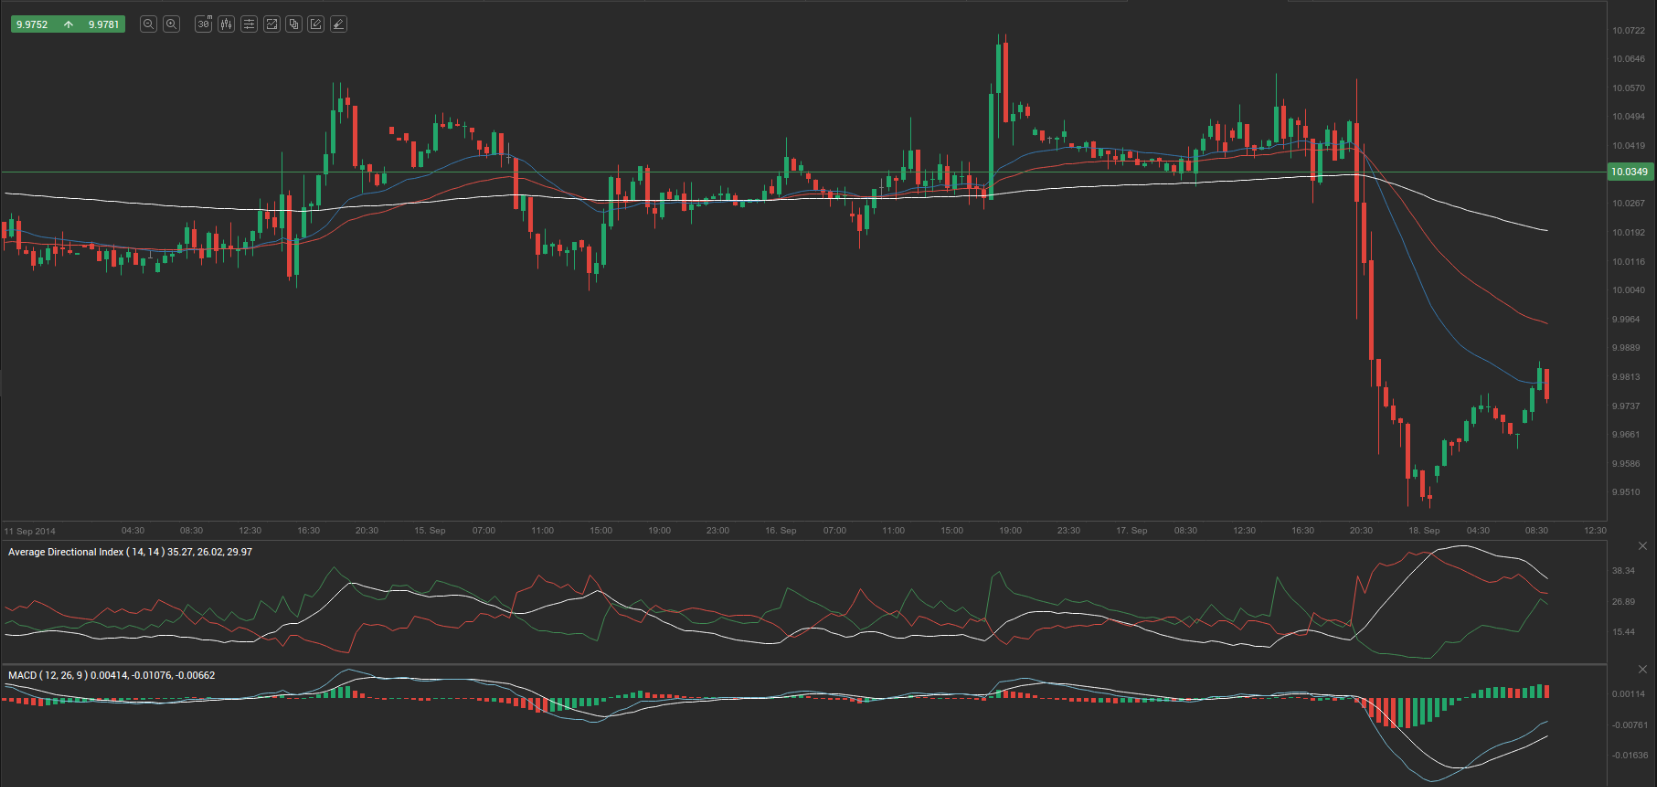Open the indicators settings sliders icon
Viewport: 1657px width, 787px height.
click(249, 24)
